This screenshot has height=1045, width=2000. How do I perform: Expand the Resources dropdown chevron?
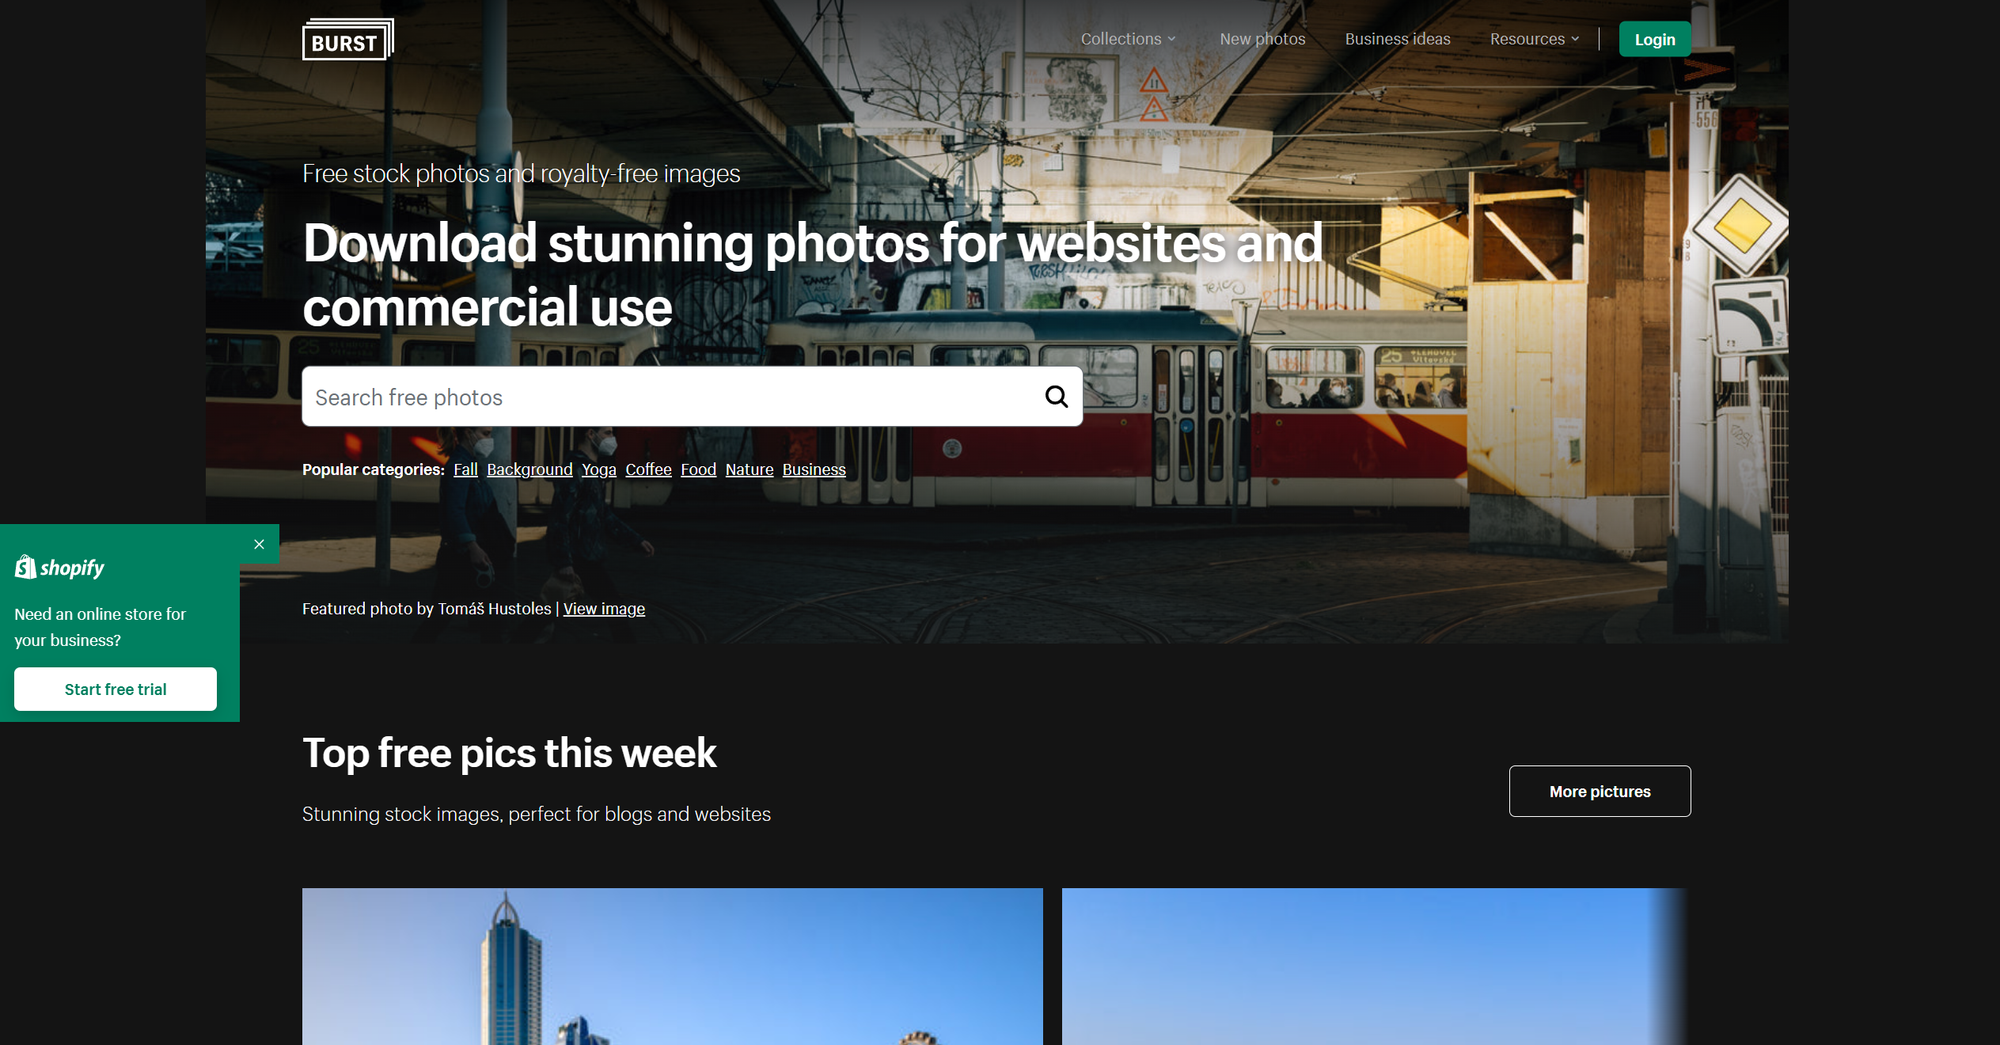point(1575,39)
